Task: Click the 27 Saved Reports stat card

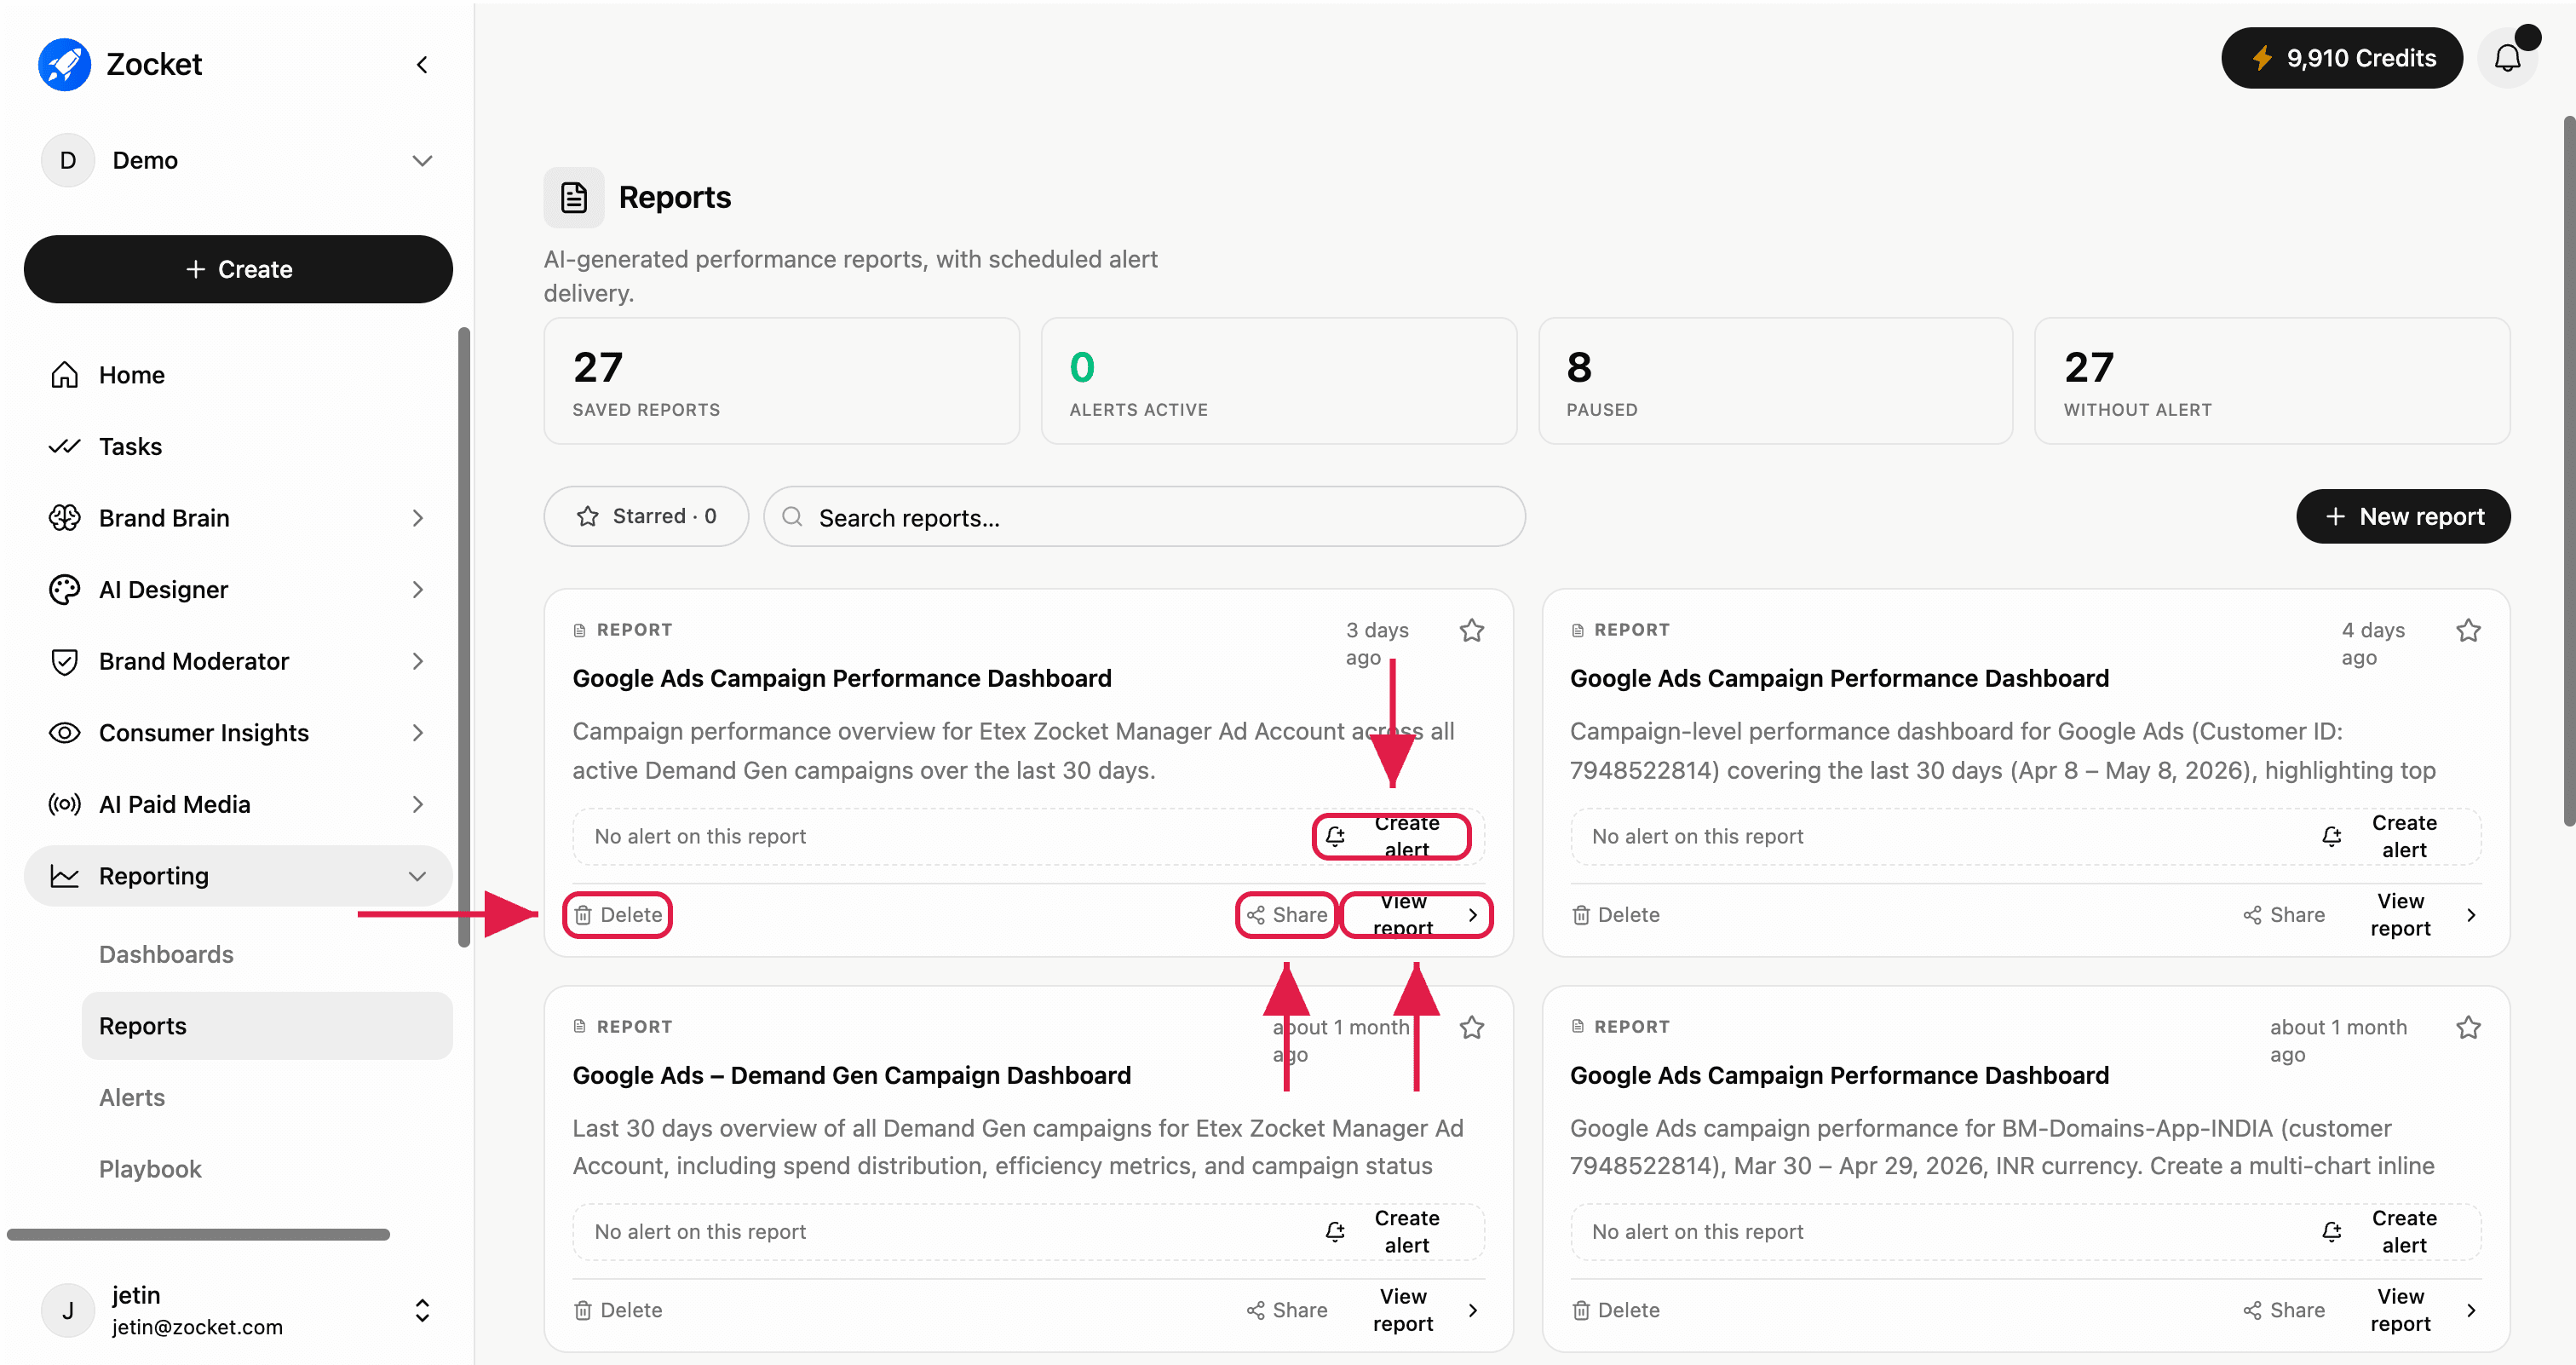Action: tap(781, 381)
